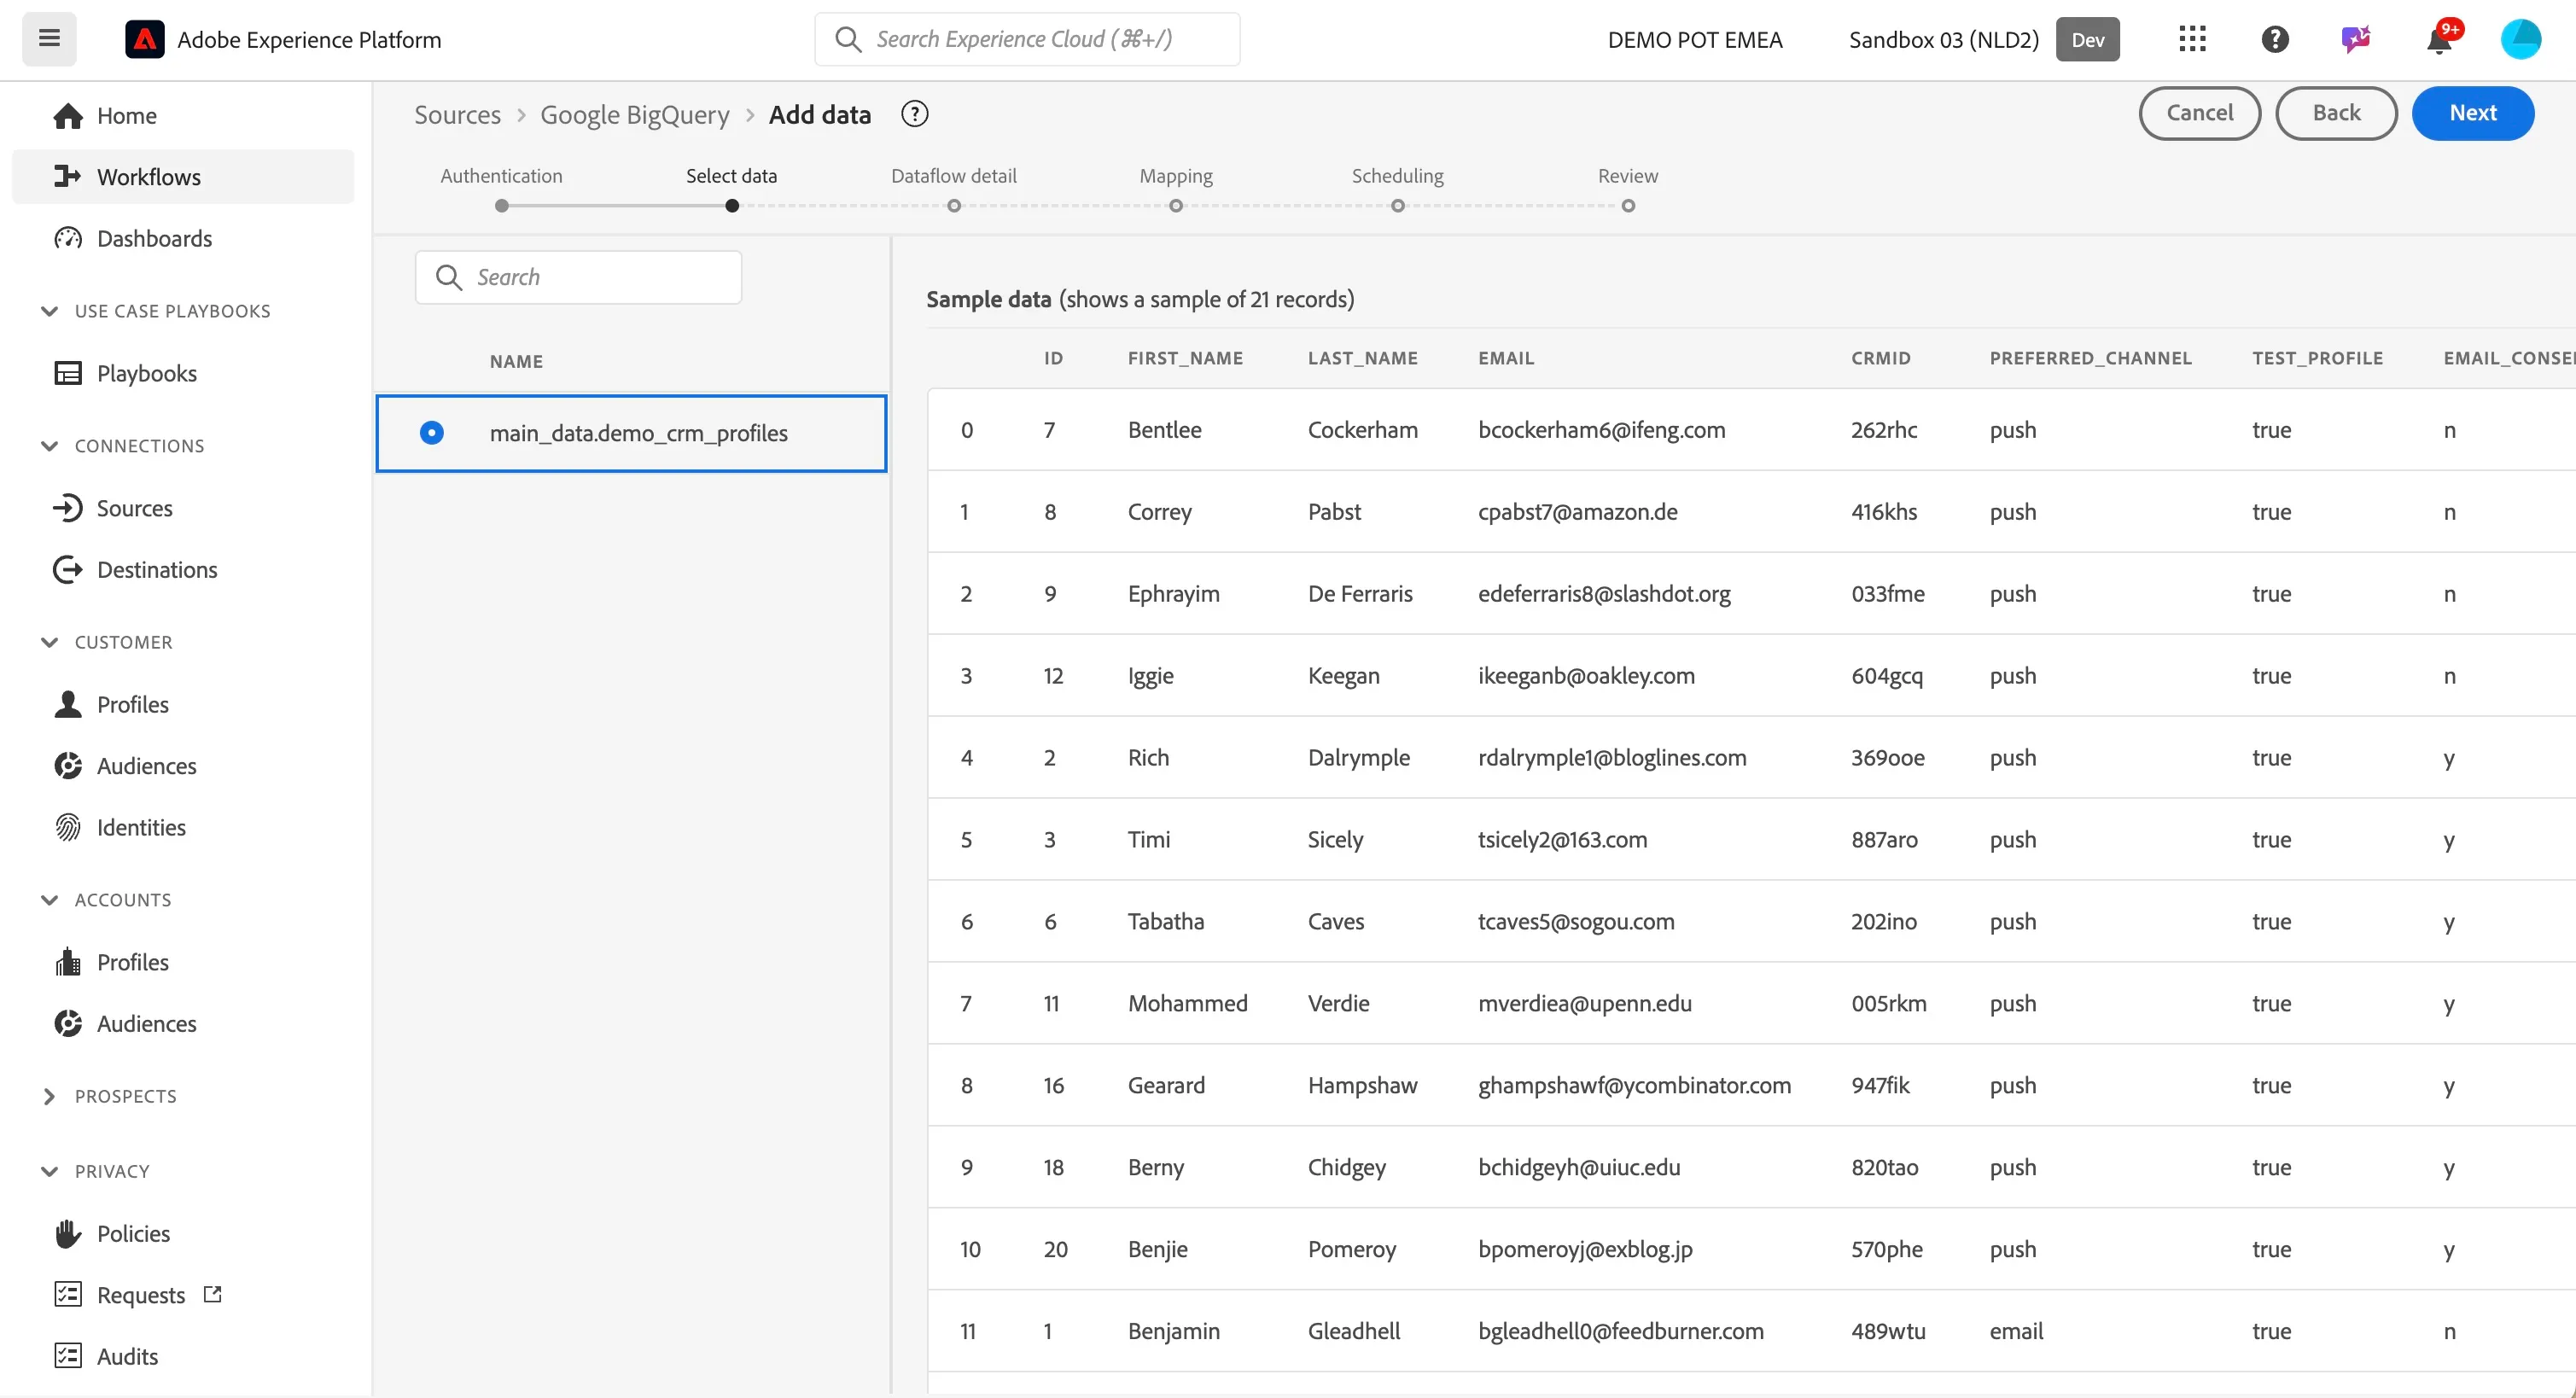
Task: Click email bcockerham6@ifeng.com cell
Action: [1601, 430]
